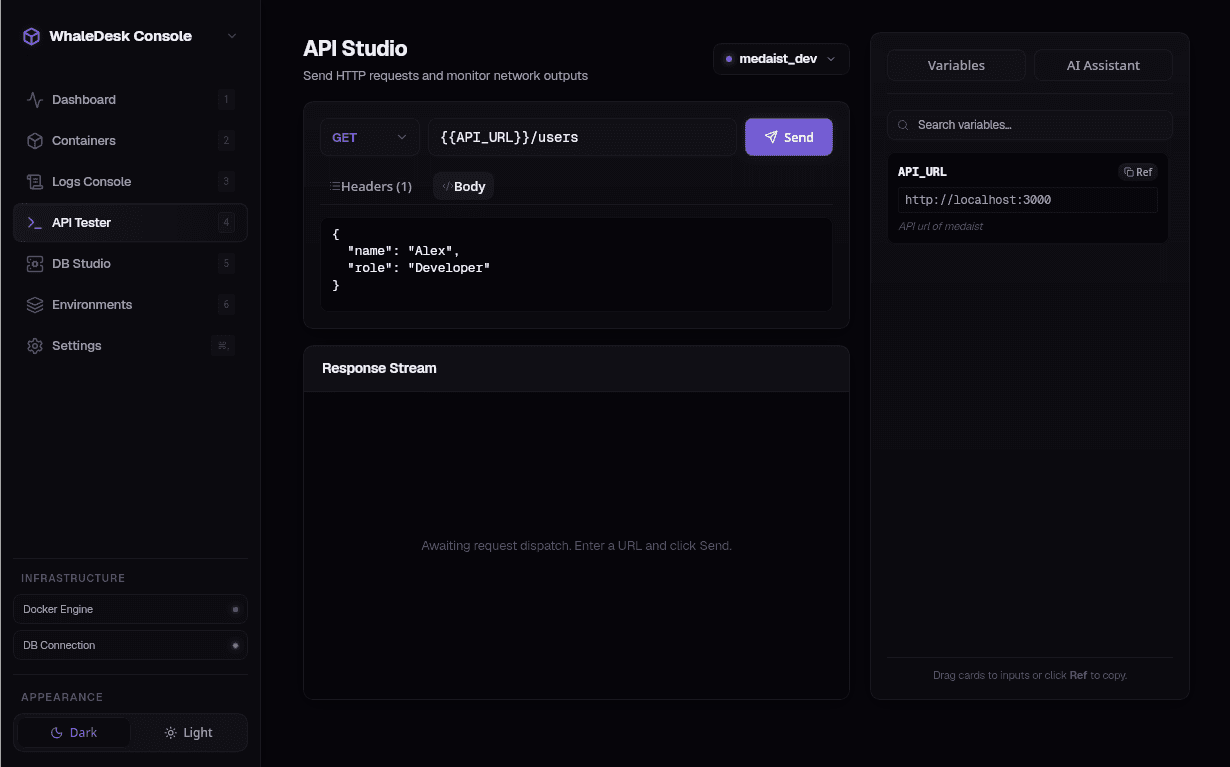Click the "Awaiting request dispatch" message
Viewport: 1230px width, 767px height.
576,546
